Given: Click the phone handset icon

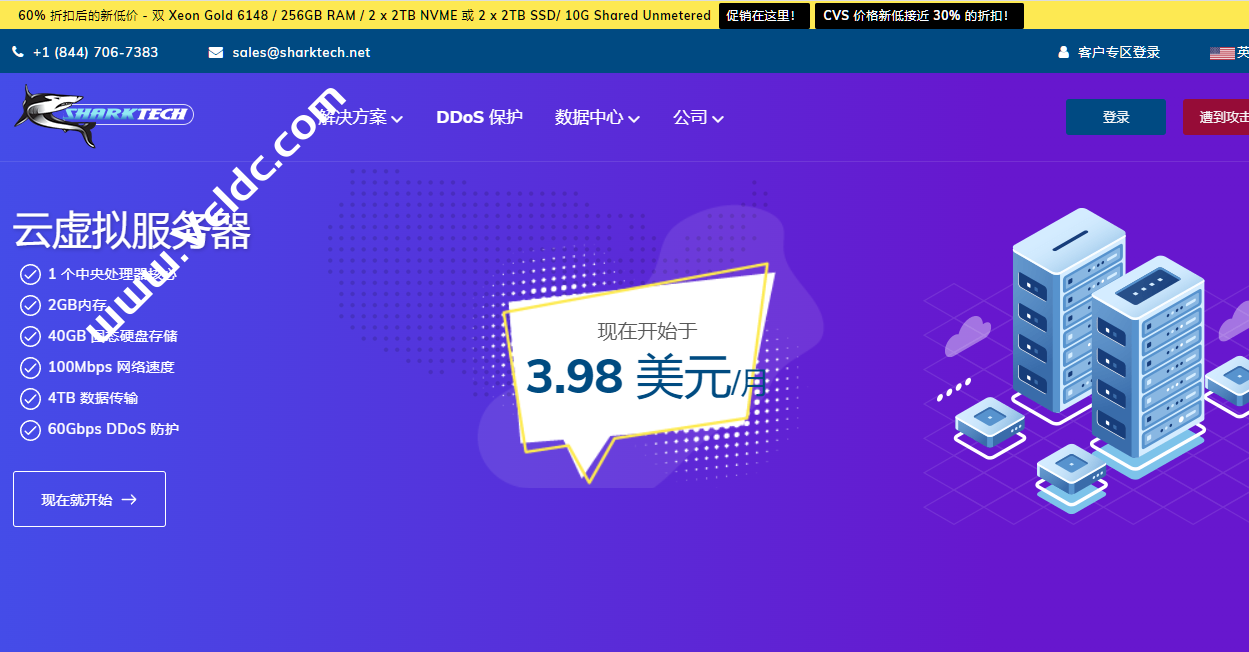Looking at the screenshot, I should point(18,52).
